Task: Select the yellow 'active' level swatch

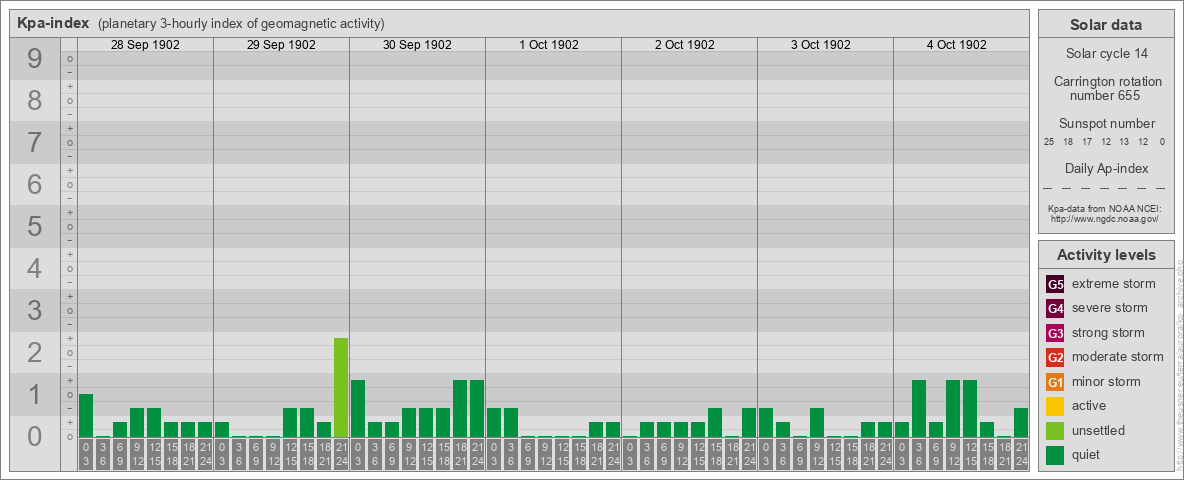Action: pyautogui.click(x=1055, y=406)
